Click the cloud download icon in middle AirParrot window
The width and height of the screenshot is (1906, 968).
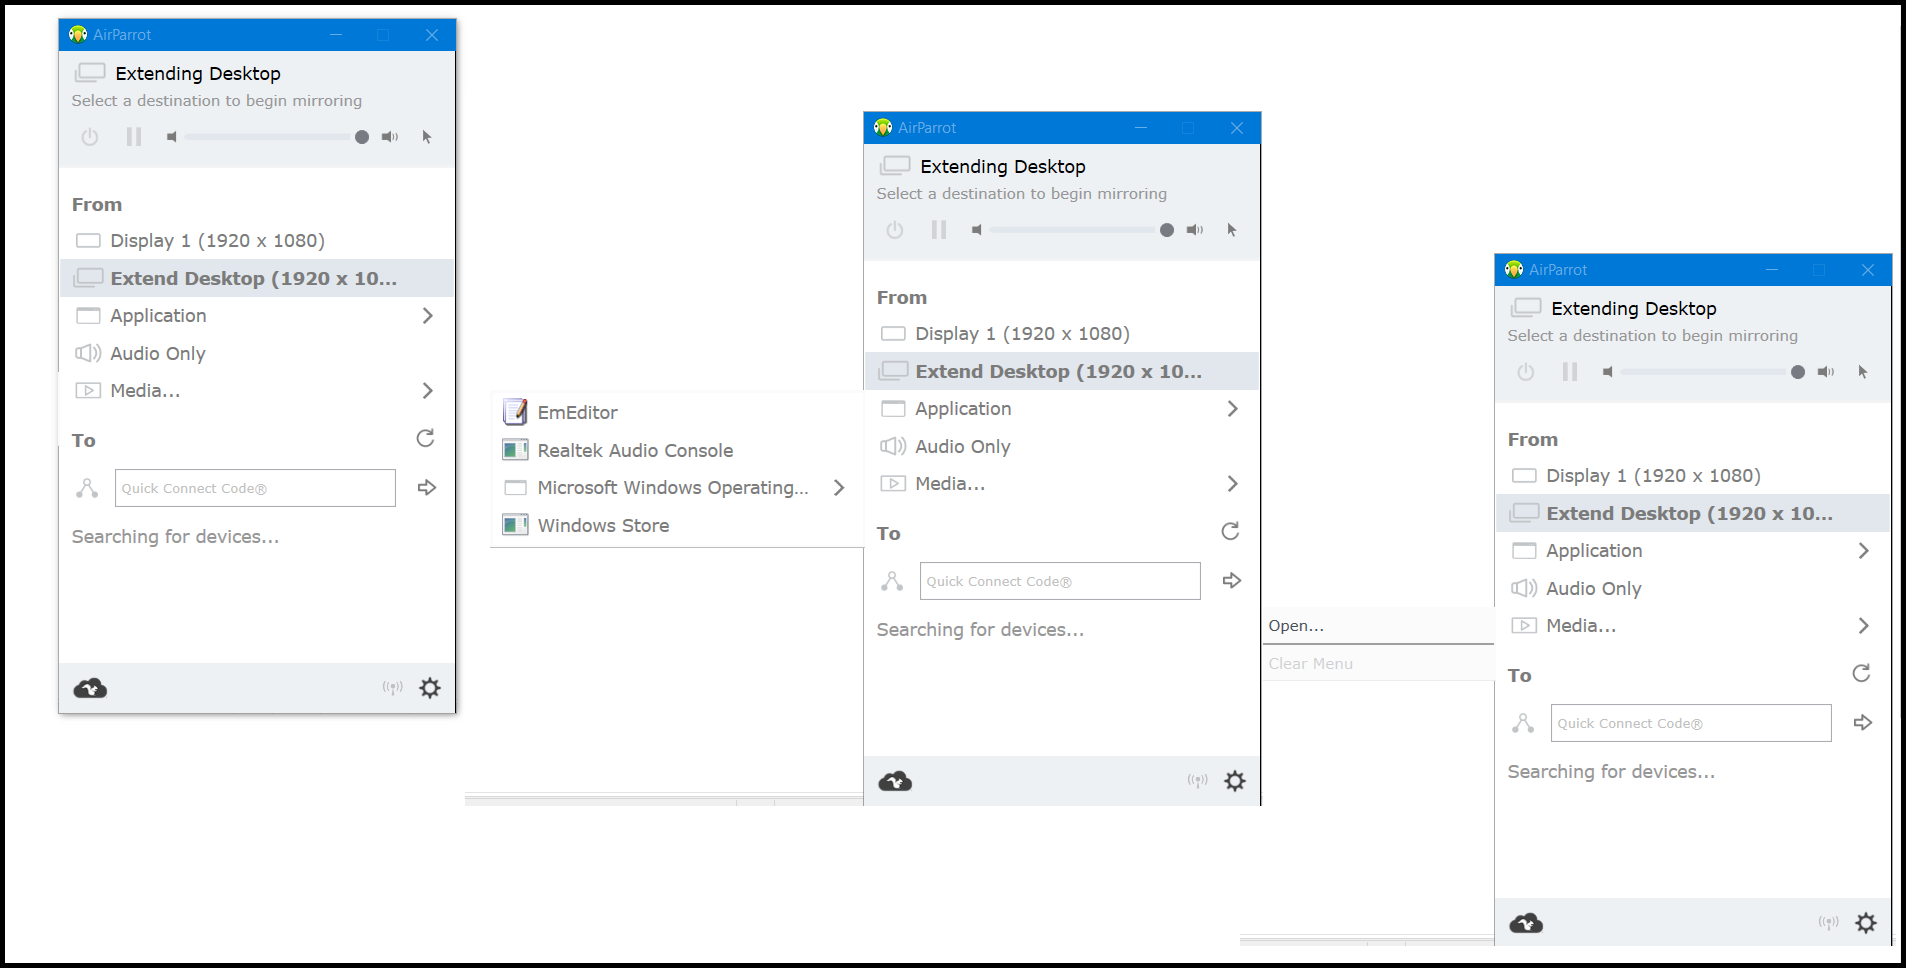895,781
